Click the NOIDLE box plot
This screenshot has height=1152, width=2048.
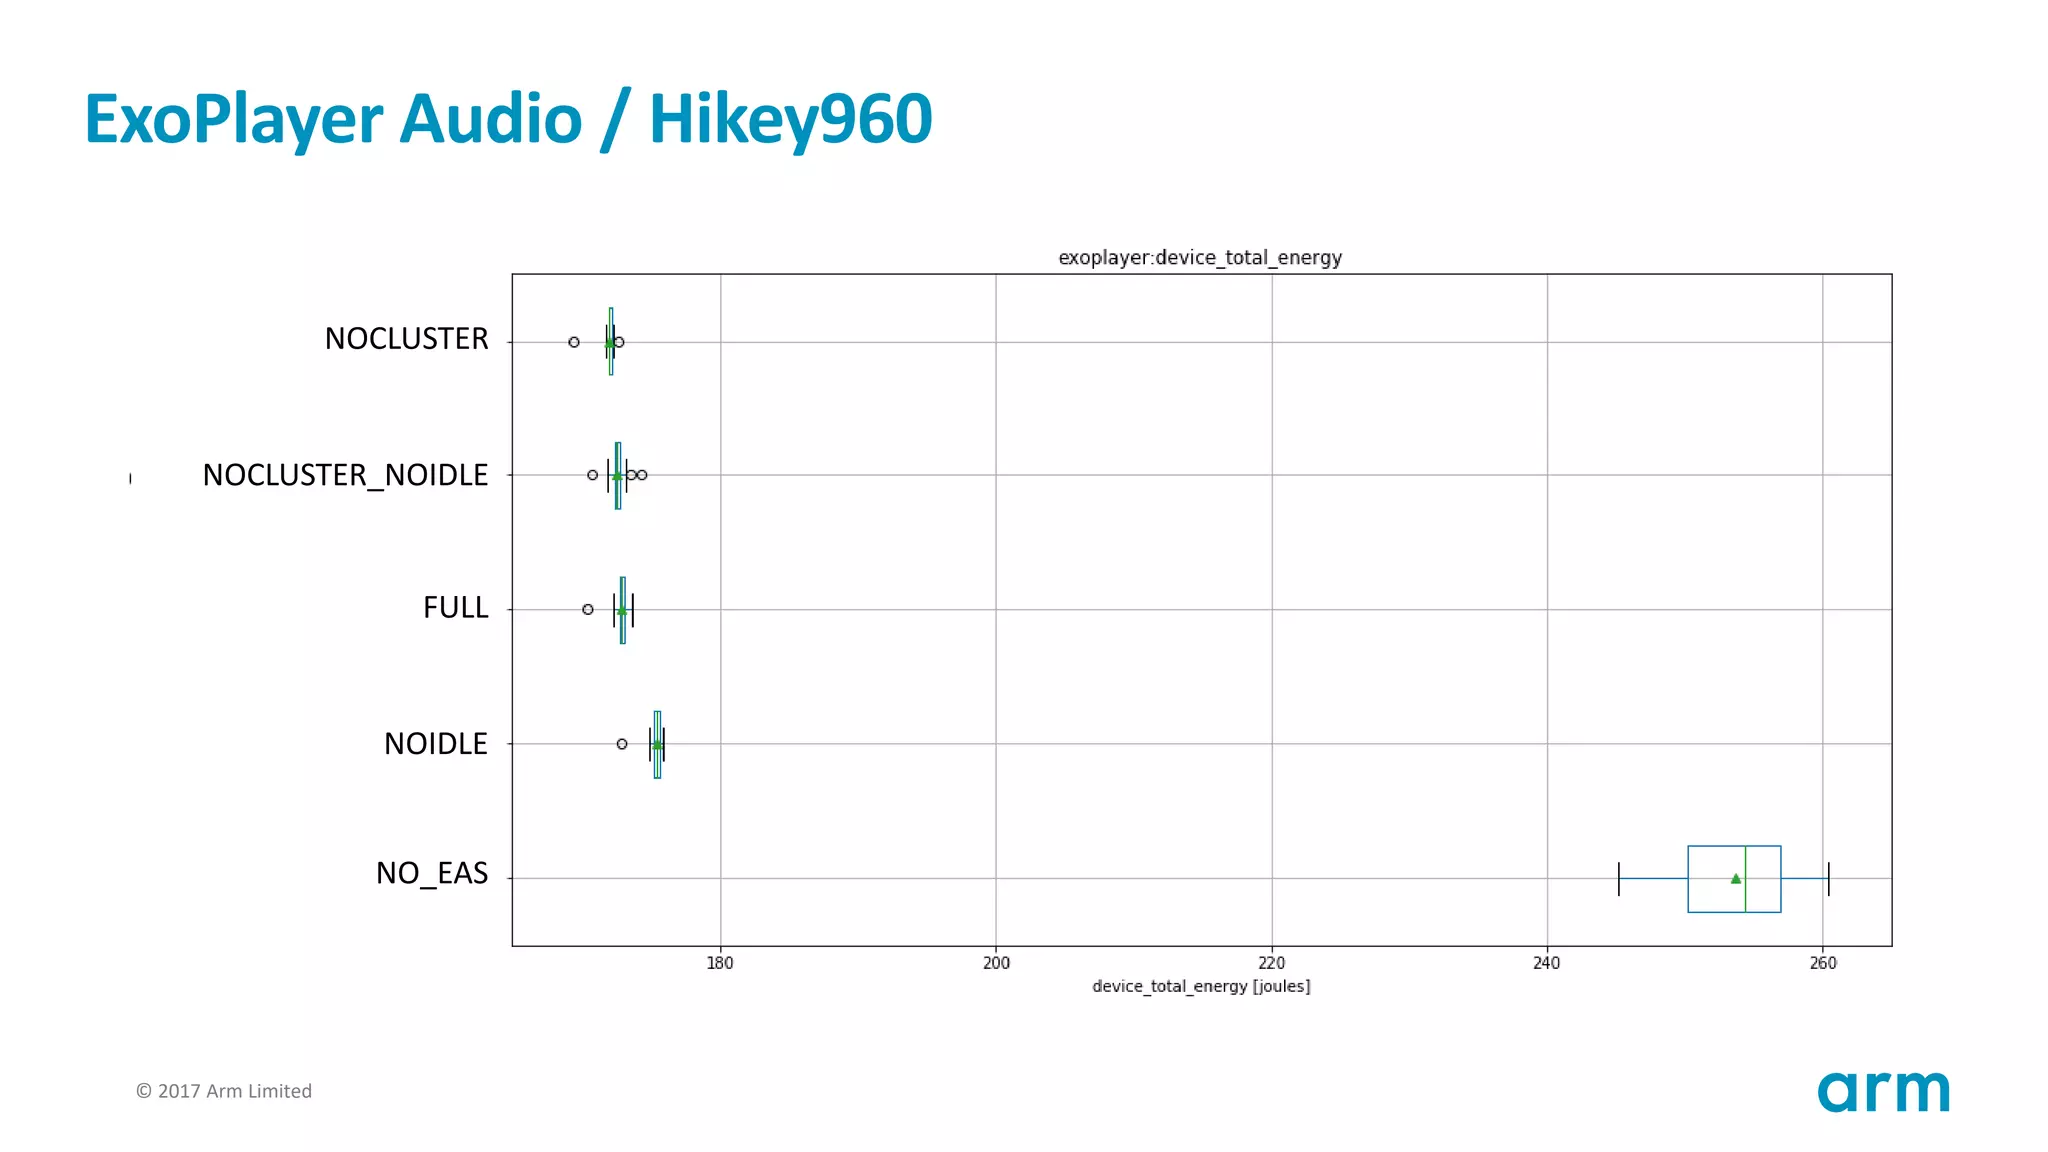(657, 744)
